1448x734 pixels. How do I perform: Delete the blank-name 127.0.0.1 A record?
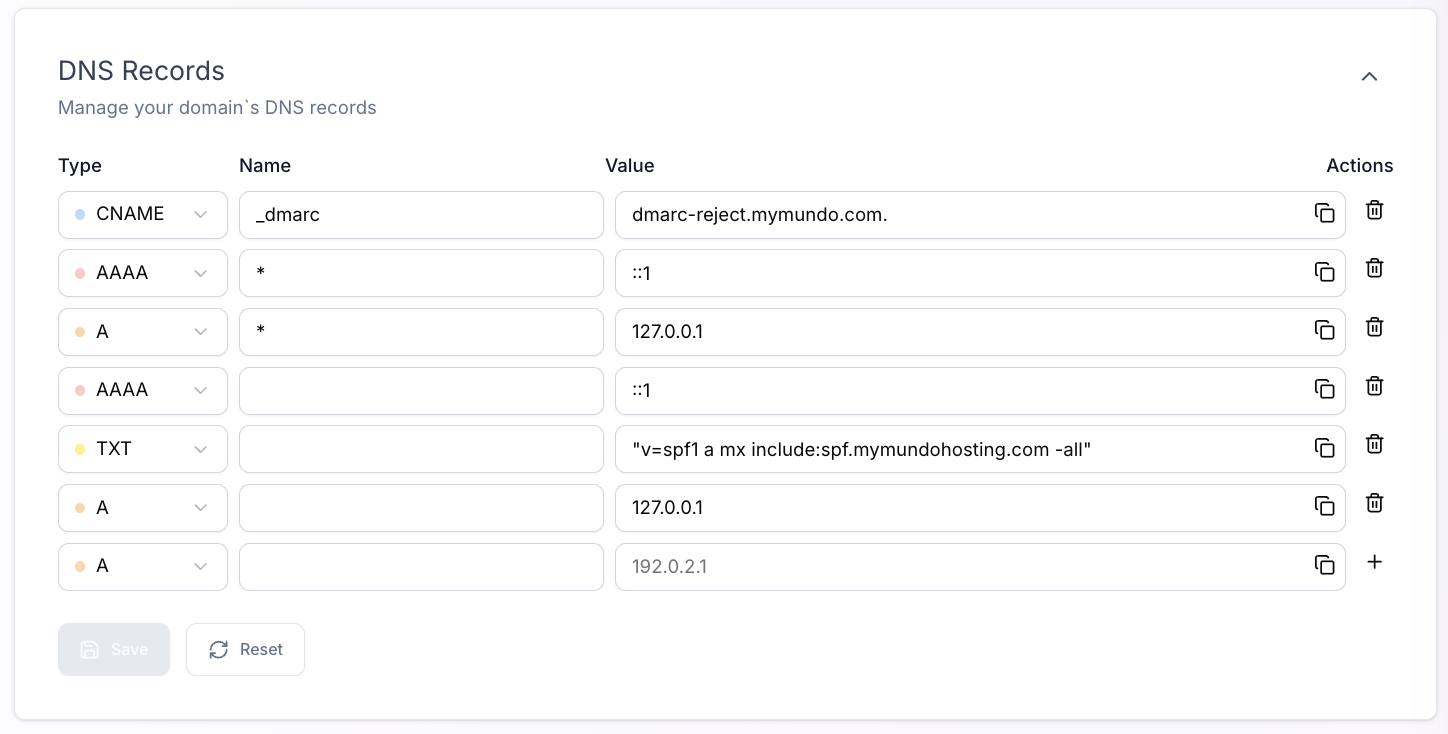click(x=1374, y=503)
